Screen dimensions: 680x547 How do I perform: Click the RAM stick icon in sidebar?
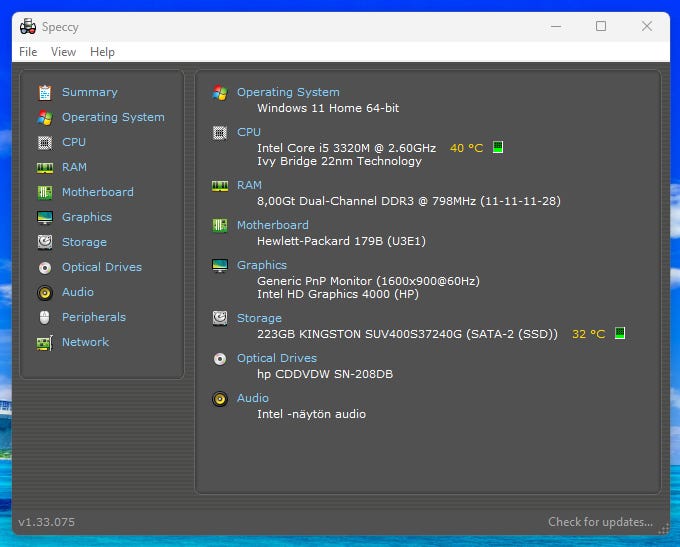45,167
